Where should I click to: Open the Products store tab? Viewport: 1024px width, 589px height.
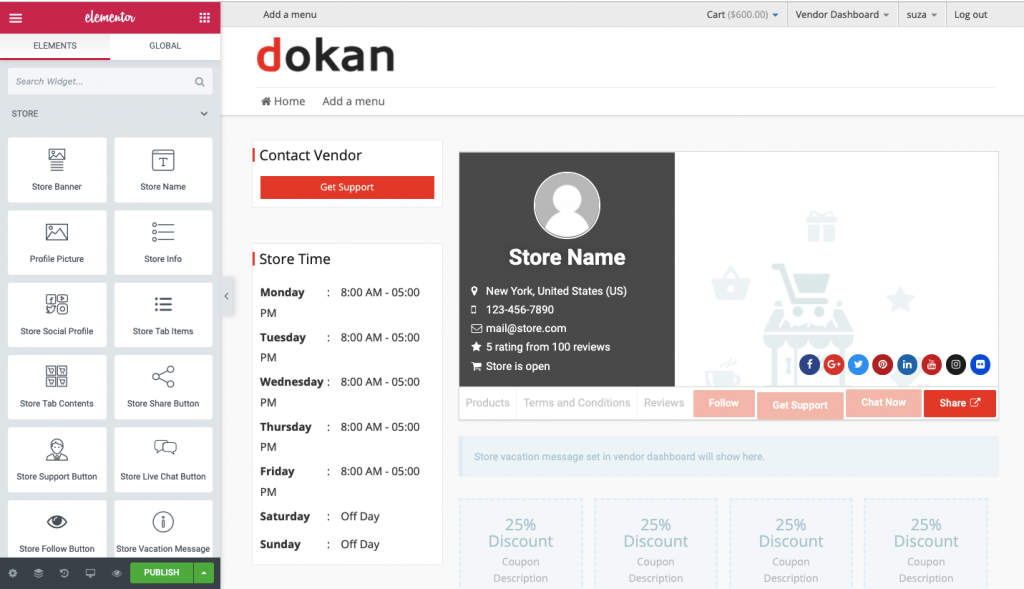[487, 403]
